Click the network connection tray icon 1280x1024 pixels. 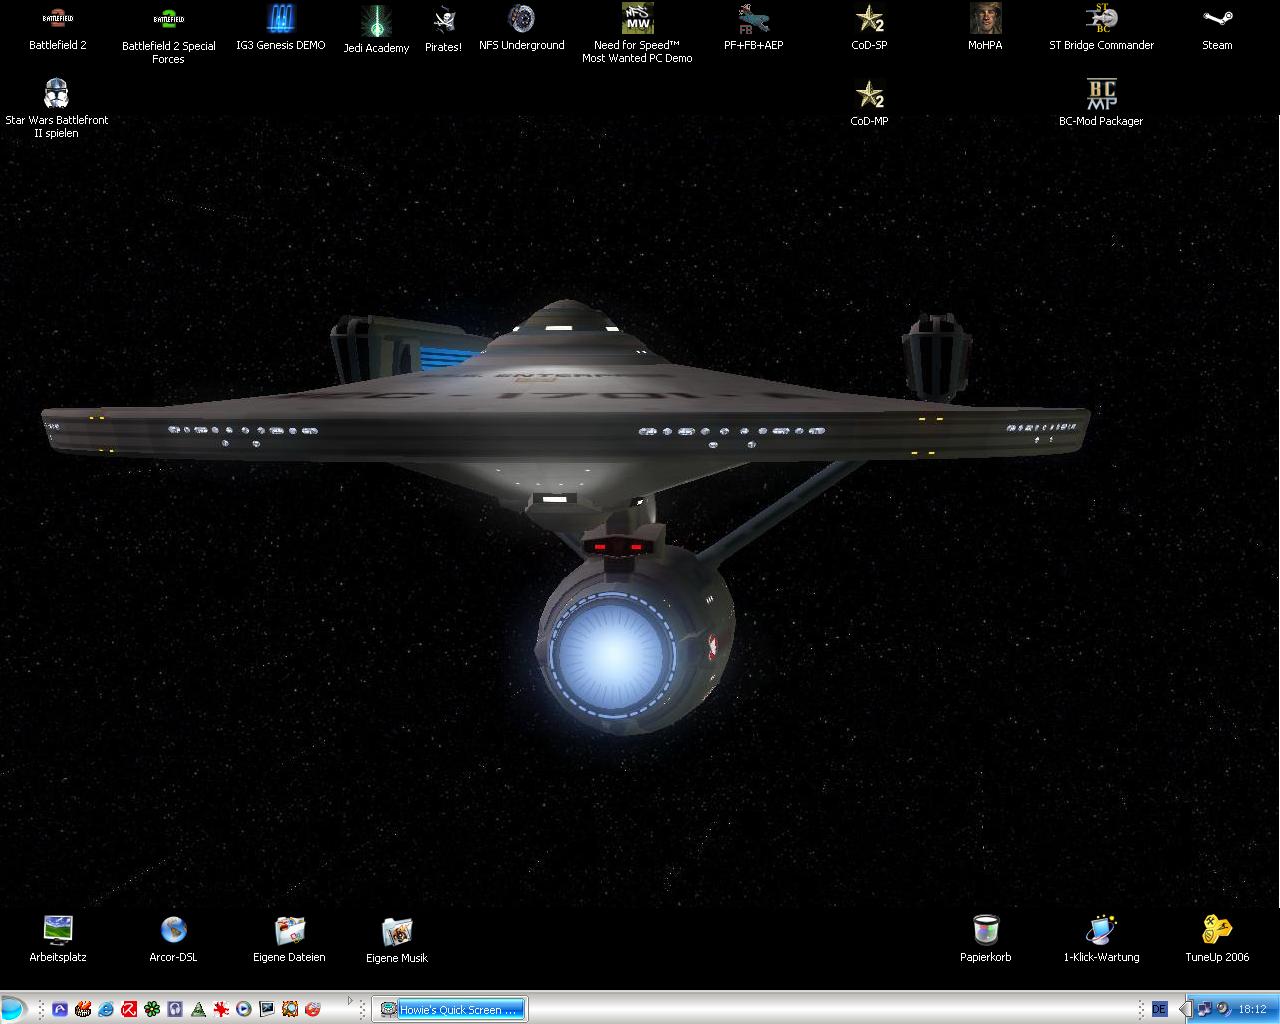click(x=1205, y=1009)
